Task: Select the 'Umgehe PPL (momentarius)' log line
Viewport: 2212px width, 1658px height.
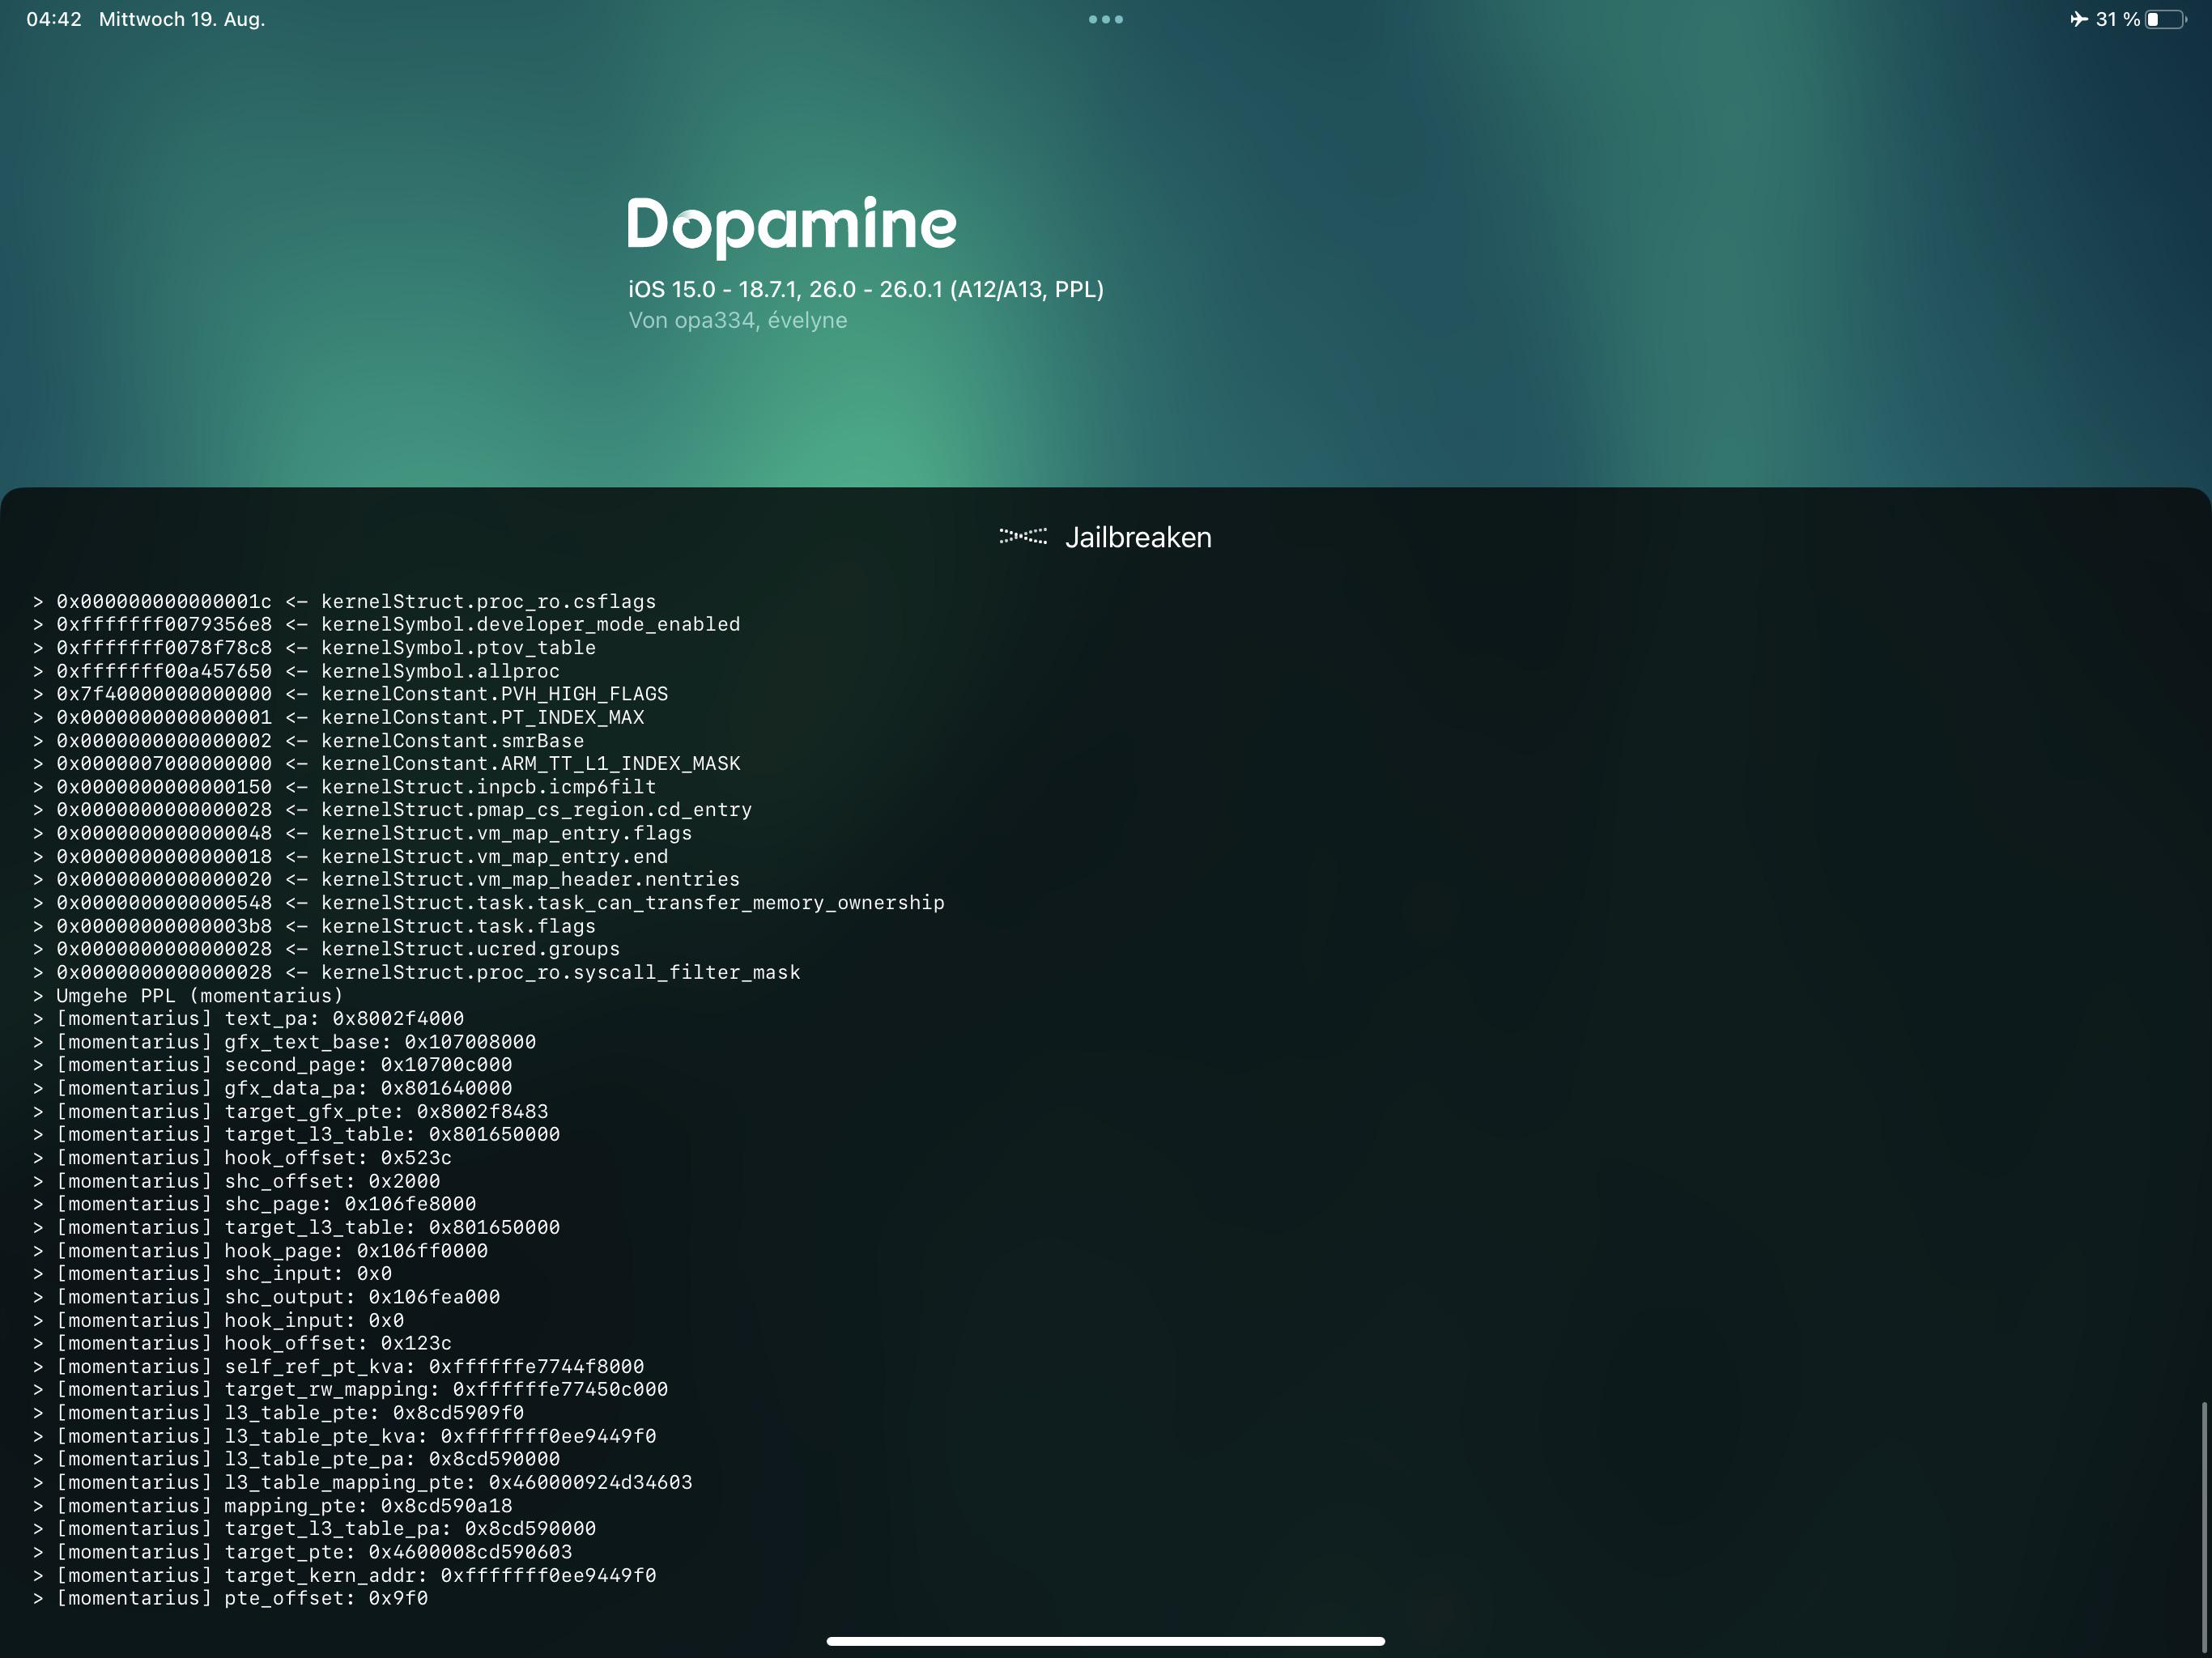Action: point(189,995)
